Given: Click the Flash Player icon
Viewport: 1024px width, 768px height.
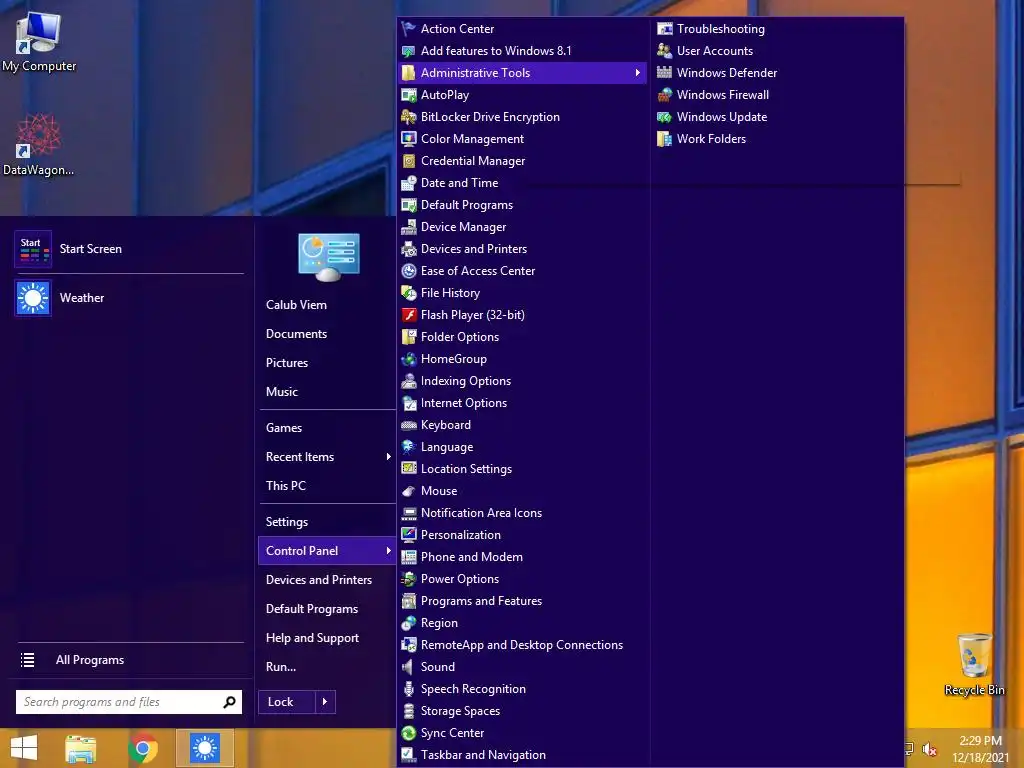Looking at the screenshot, I should click(409, 315).
